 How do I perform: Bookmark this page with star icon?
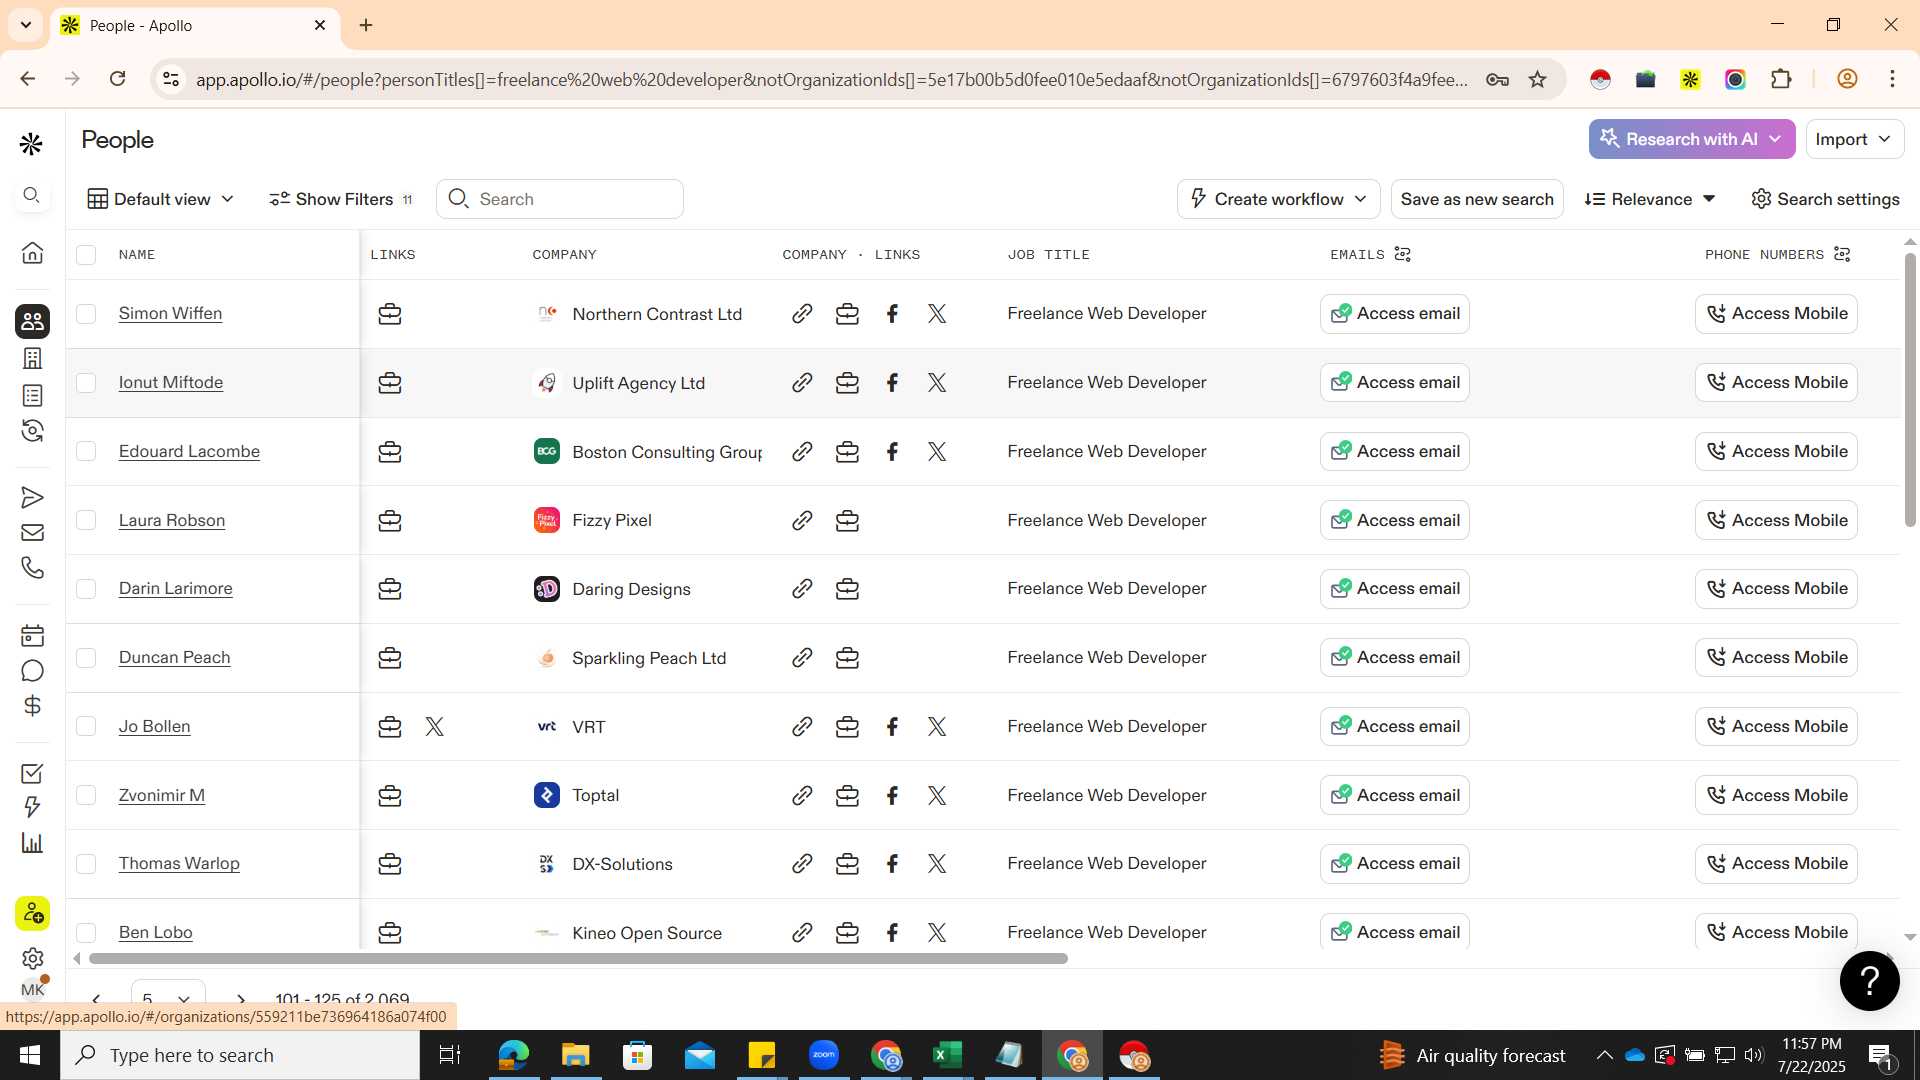point(1537,79)
